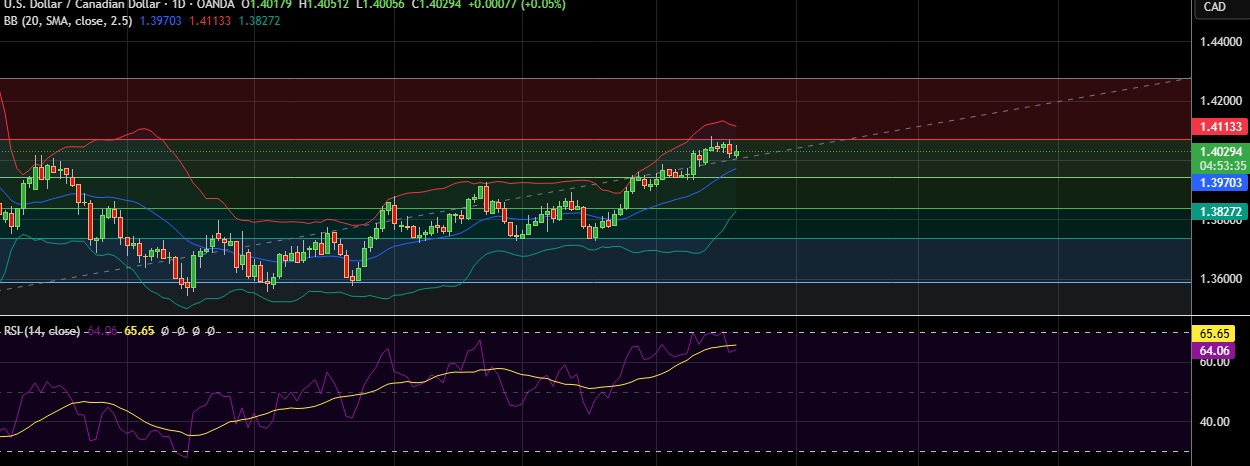Click the open price O1.40179 in header
Image resolution: width=1250 pixels, height=466 pixels.
coord(265,5)
